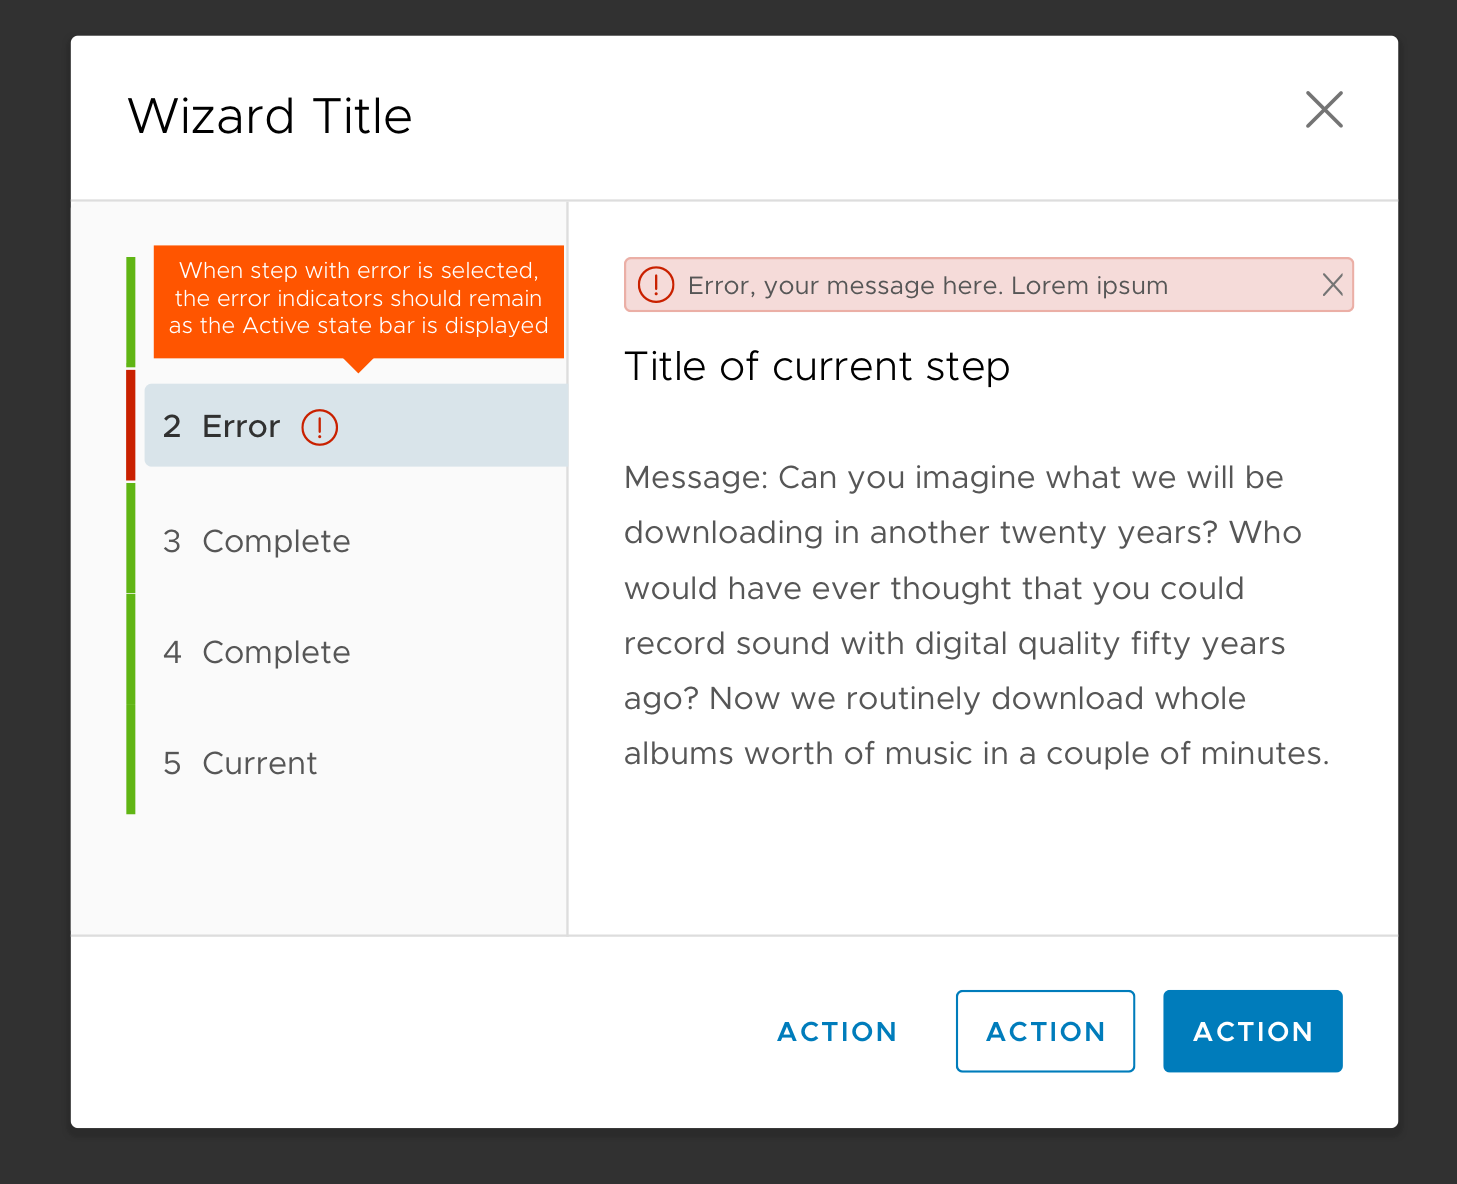The width and height of the screenshot is (1457, 1184).
Task: Click the leftmost text-only ACTION link
Action: click(x=836, y=1031)
